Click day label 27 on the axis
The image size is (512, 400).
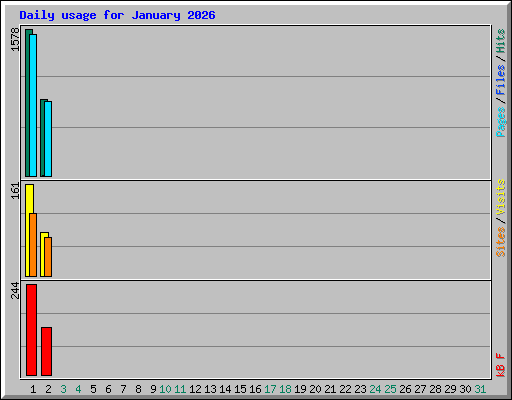tap(420, 389)
